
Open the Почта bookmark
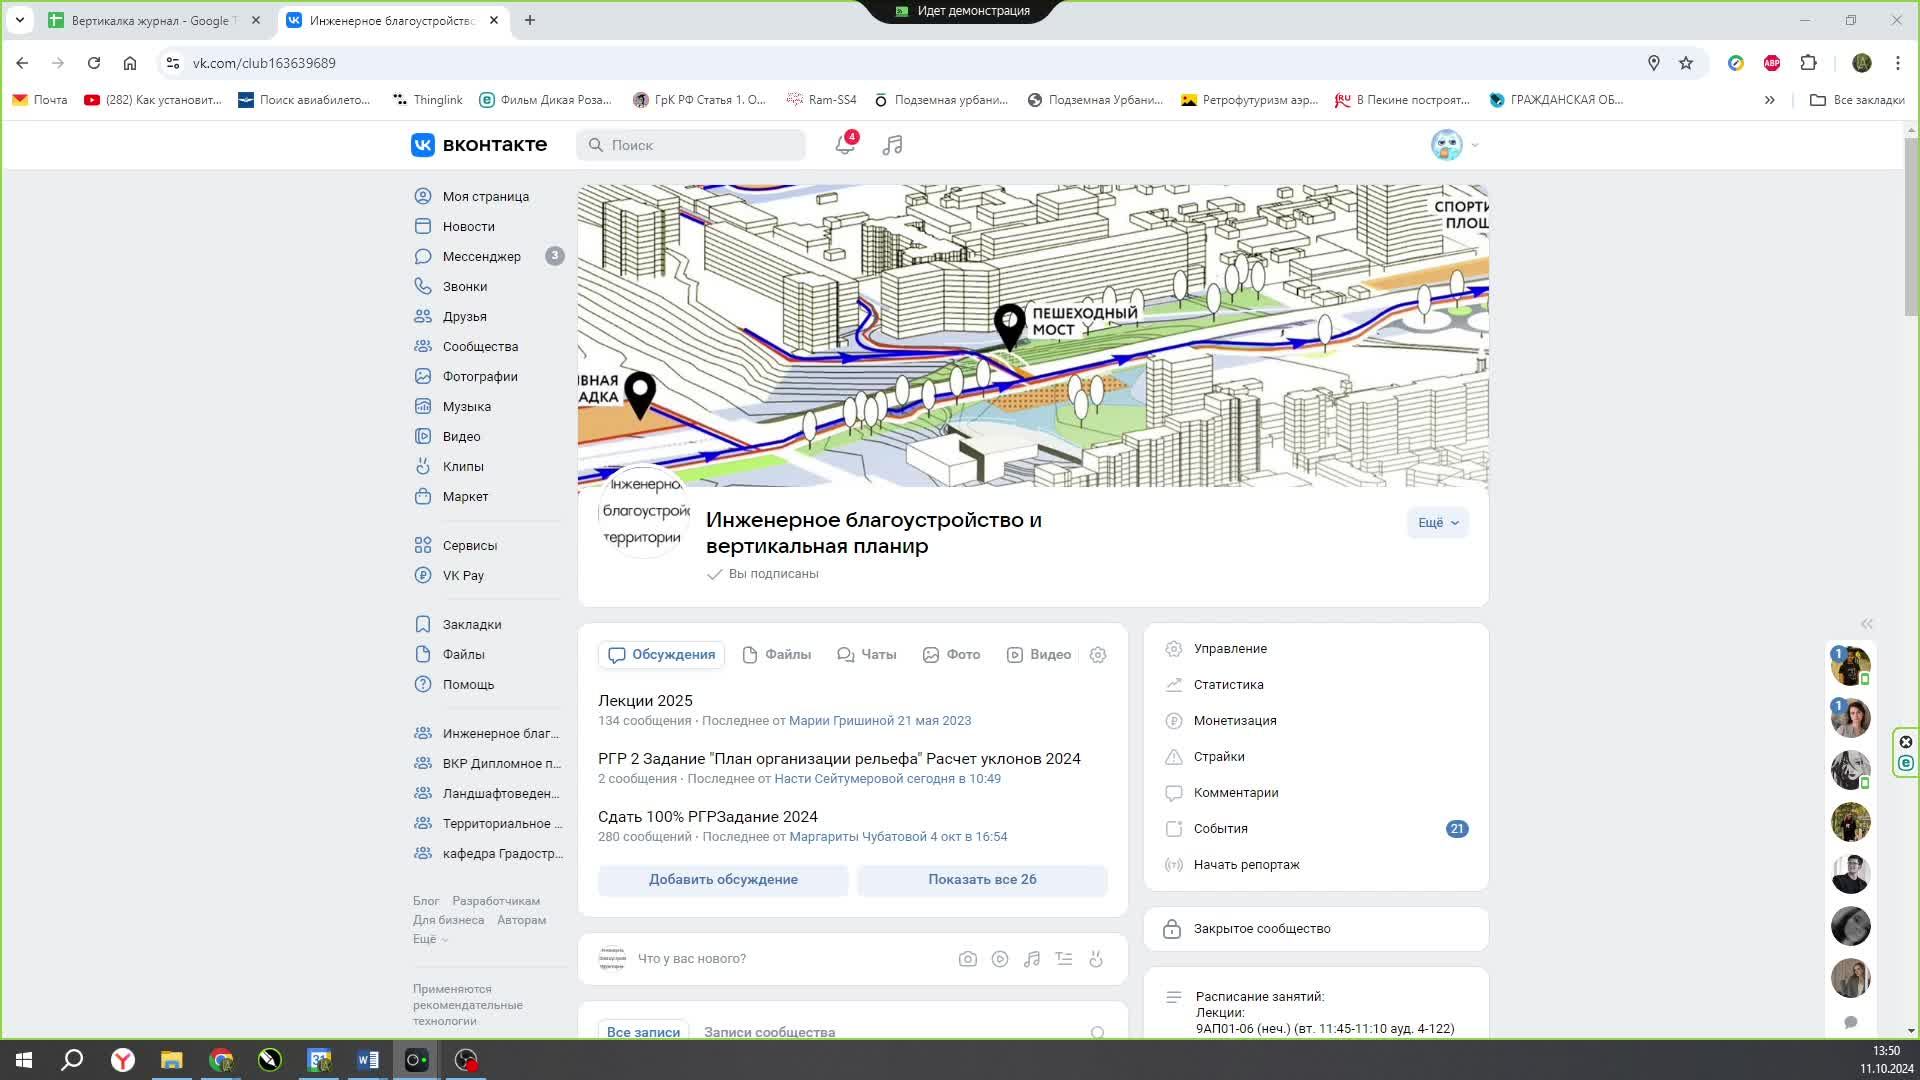40,100
